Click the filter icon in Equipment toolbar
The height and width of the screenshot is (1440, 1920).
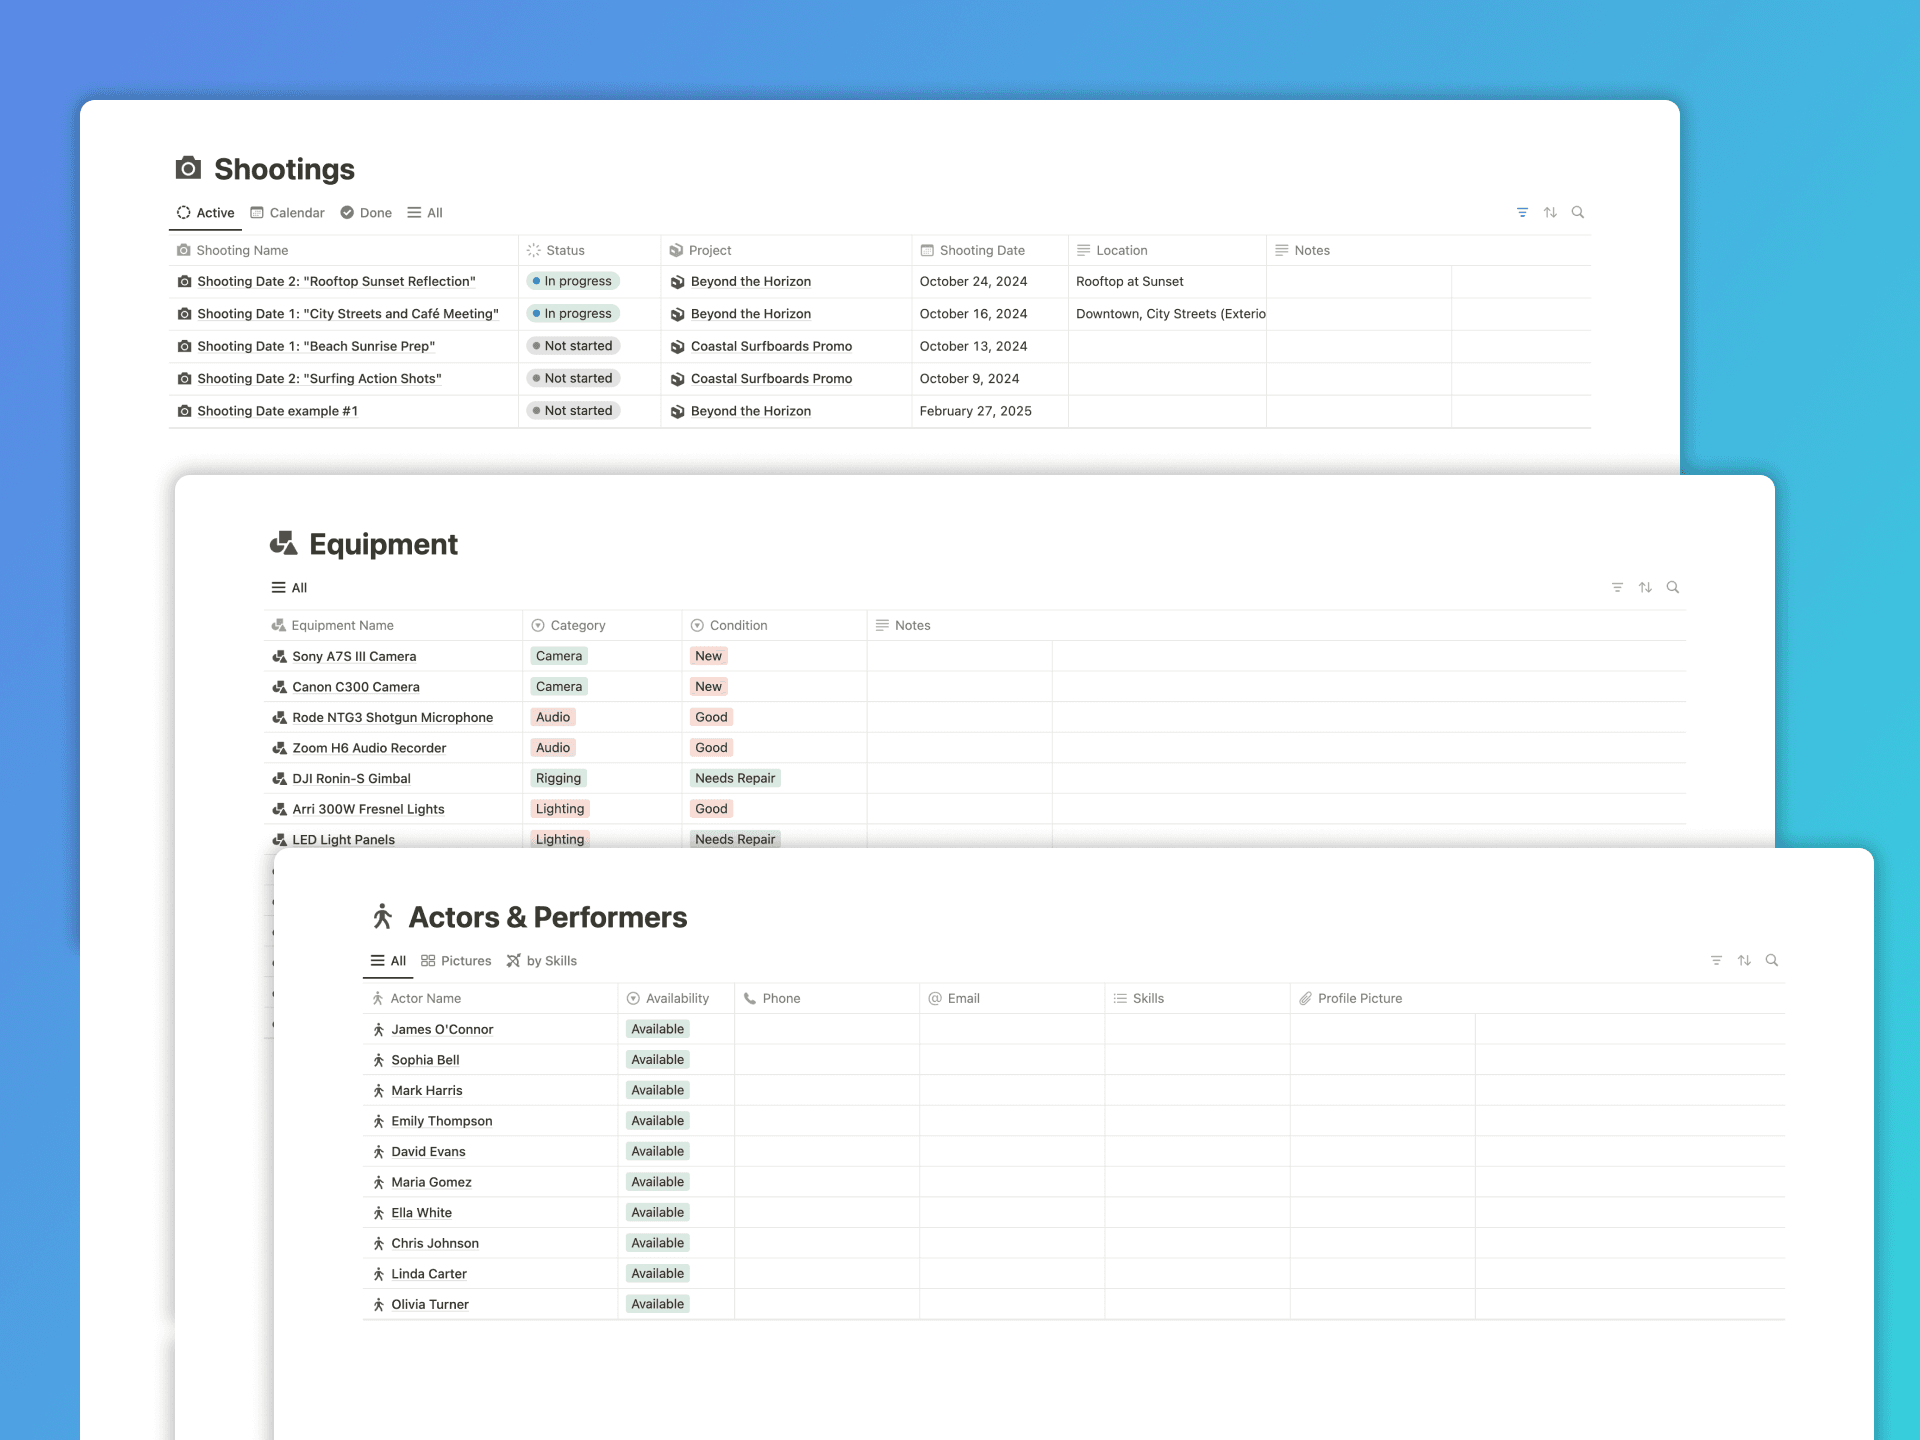[x=1617, y=587]
